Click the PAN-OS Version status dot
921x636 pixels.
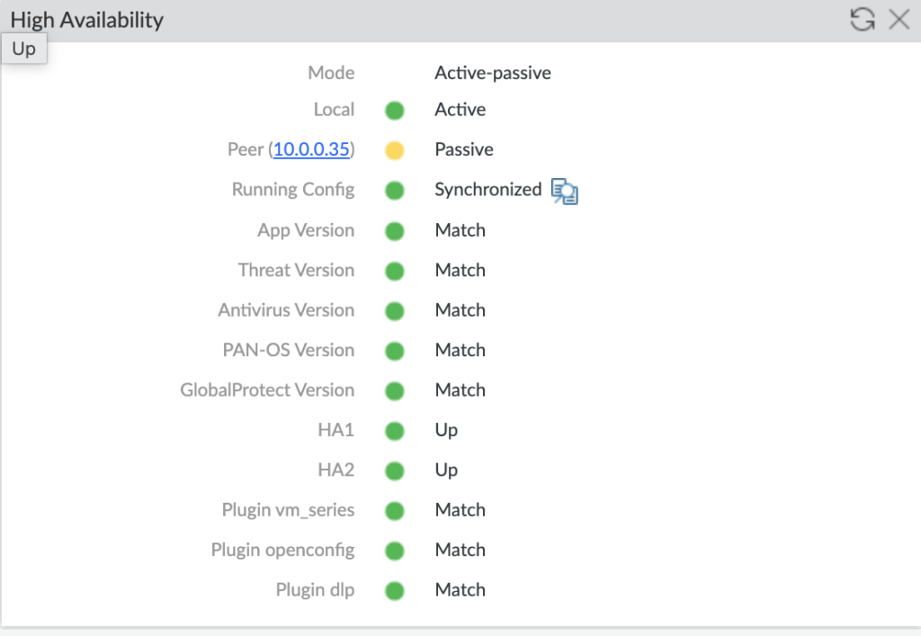(x=394, y=350)
